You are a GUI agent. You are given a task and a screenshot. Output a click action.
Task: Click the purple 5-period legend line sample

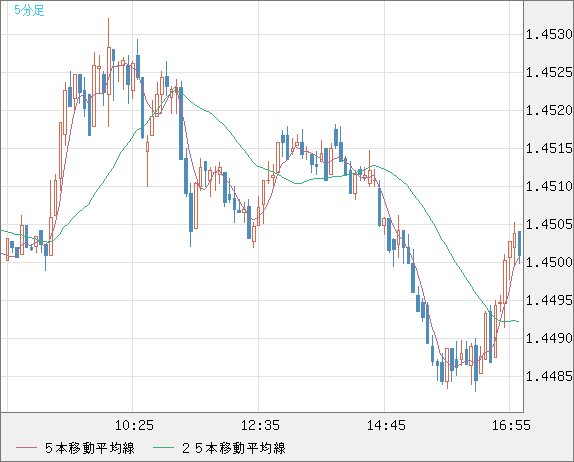(x=26, y=448)
